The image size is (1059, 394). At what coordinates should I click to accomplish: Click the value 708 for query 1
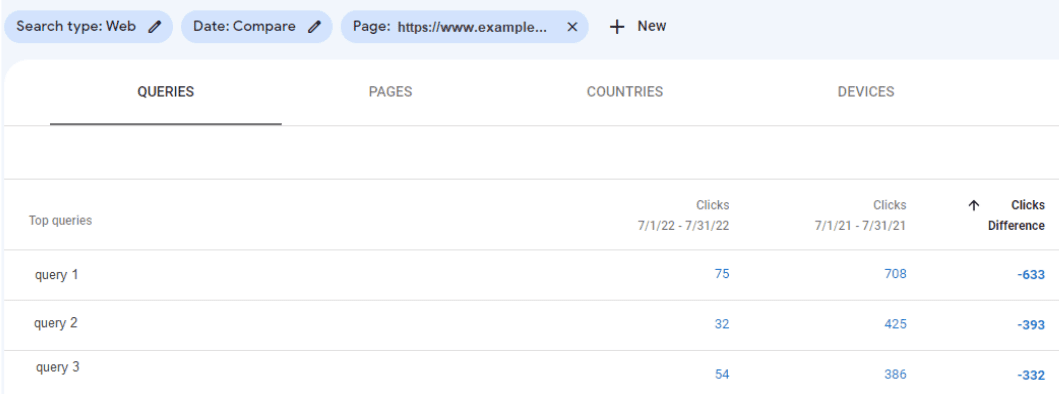(896, 274)
